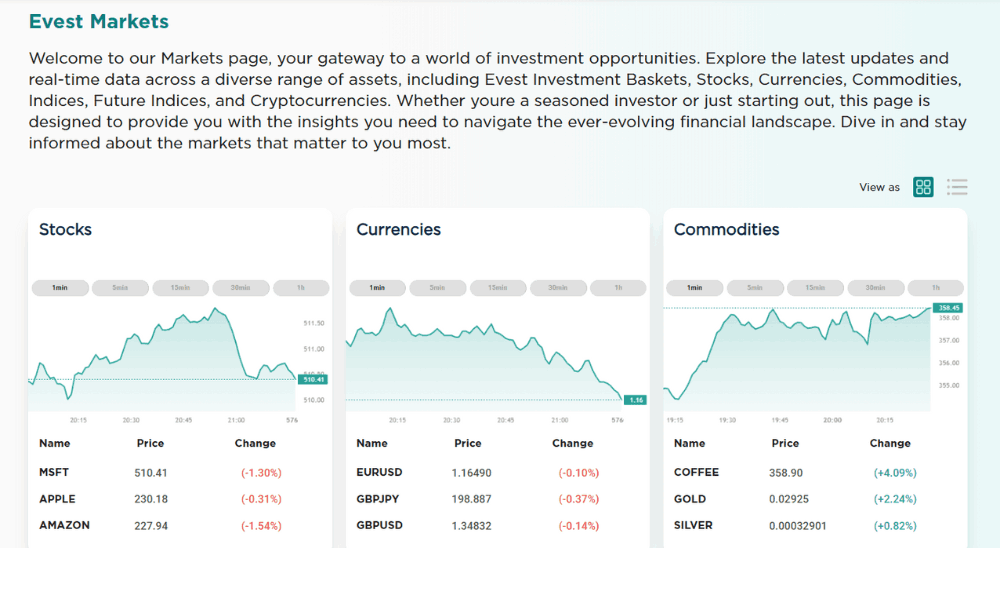This screenshot has width=1000, height=600.
Task: Click the Stocks card heading
Action: click(65, 230)
